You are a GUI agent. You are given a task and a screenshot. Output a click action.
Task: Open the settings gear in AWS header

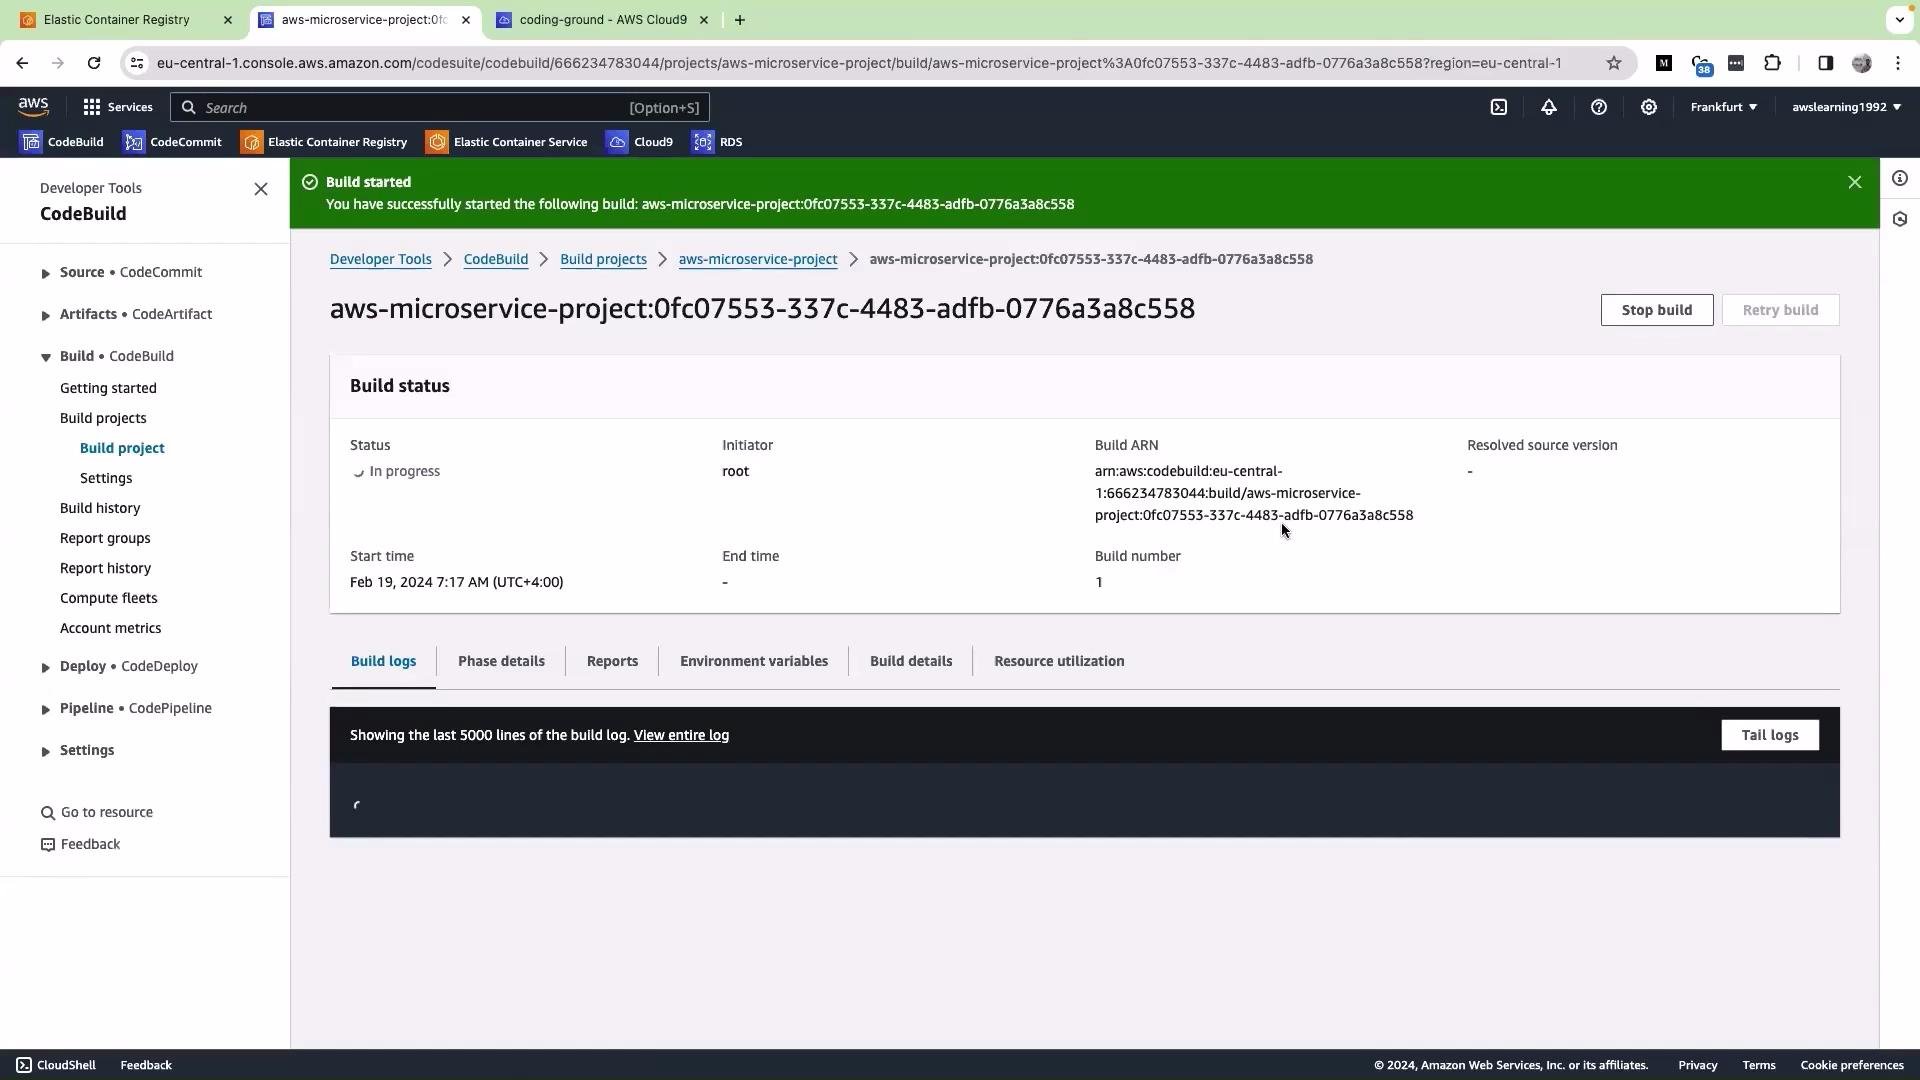click(x=1648, y=107)
